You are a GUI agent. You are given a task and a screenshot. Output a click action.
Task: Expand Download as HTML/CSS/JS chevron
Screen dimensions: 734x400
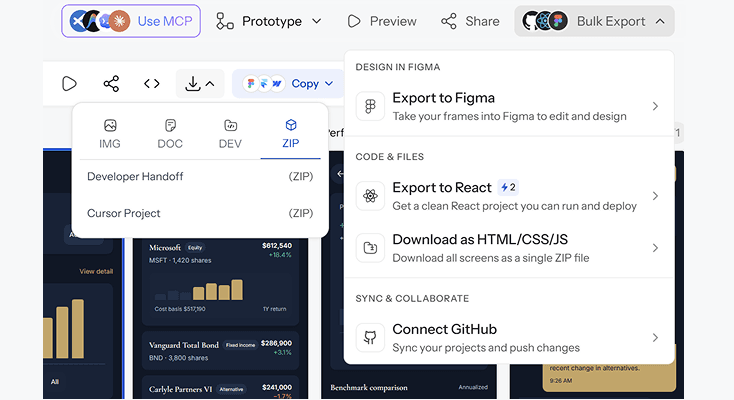(x=655, y=248)
